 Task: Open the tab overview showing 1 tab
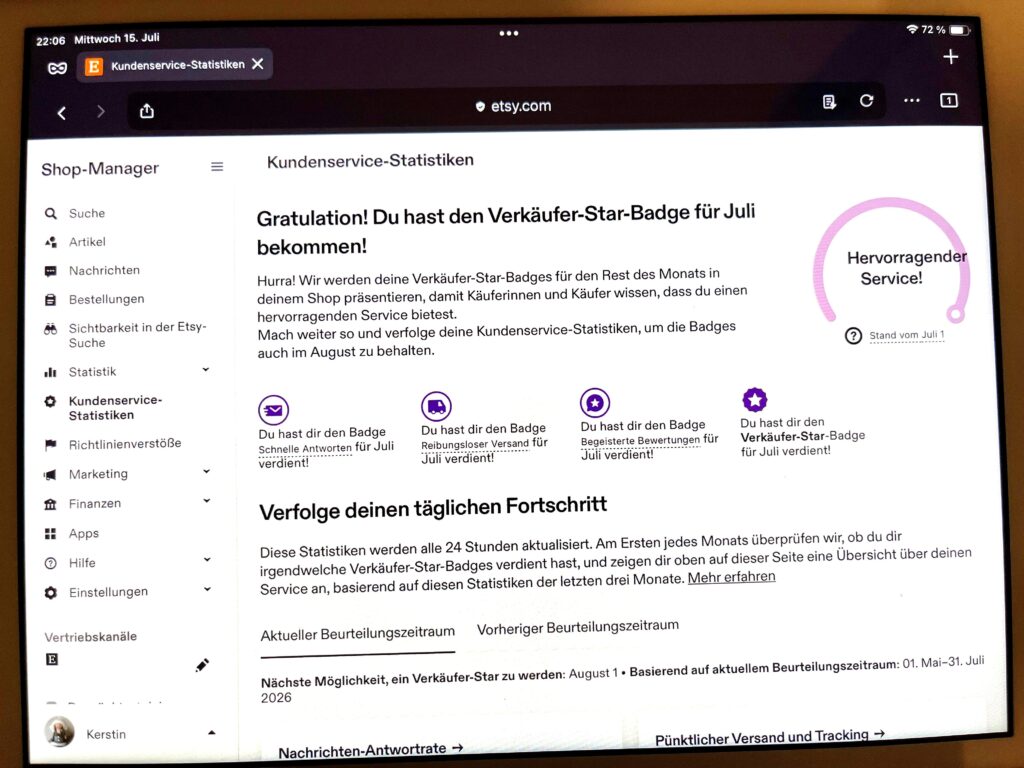949,101
